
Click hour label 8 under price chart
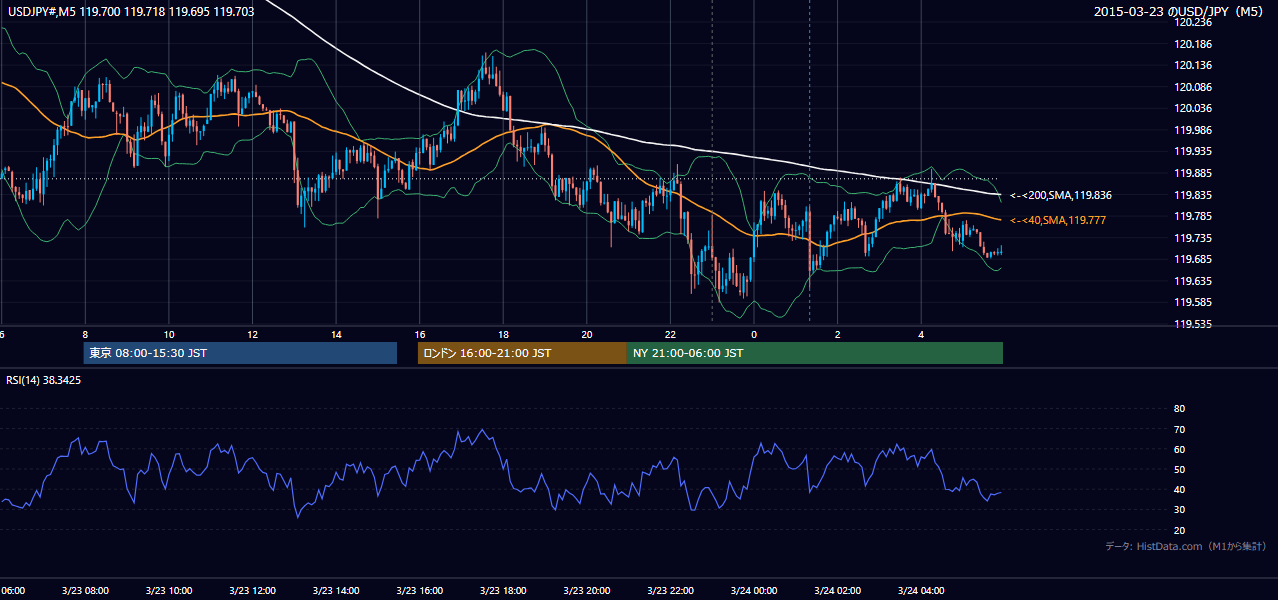click(x=85, y=334)
